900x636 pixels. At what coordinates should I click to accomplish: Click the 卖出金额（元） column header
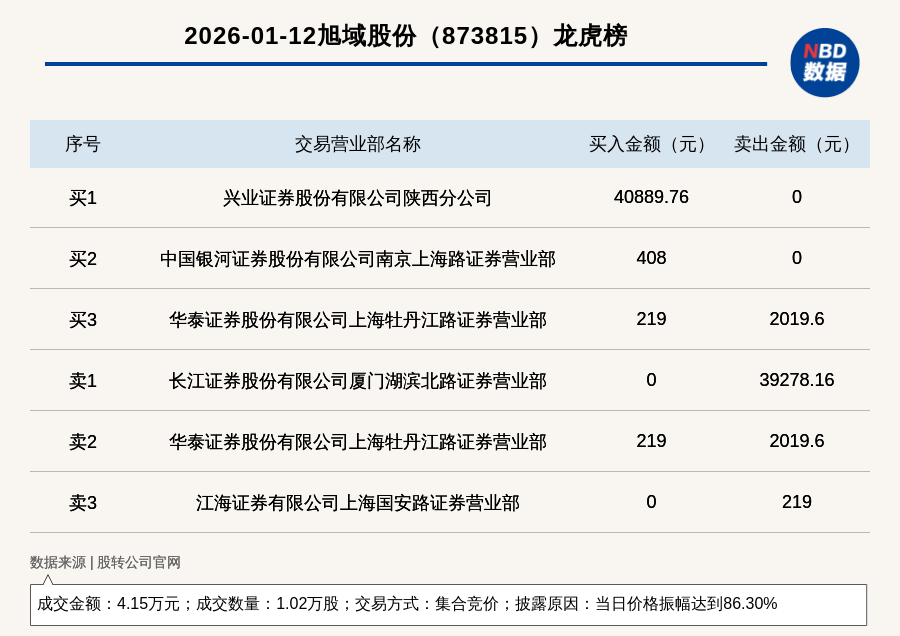tap(796, 144)
